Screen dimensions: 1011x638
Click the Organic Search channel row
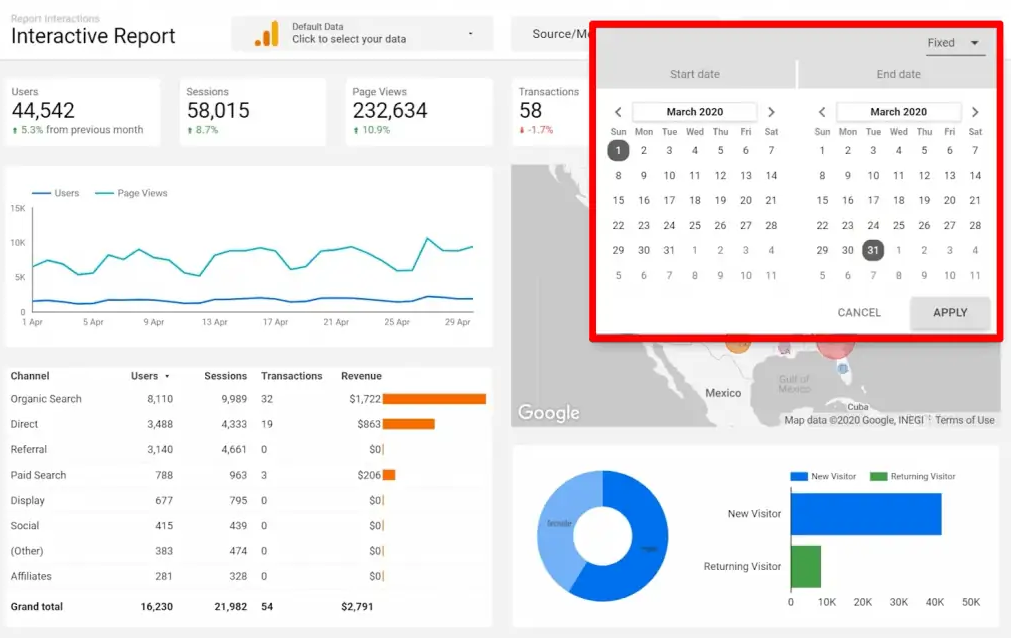tap(46, 399)
